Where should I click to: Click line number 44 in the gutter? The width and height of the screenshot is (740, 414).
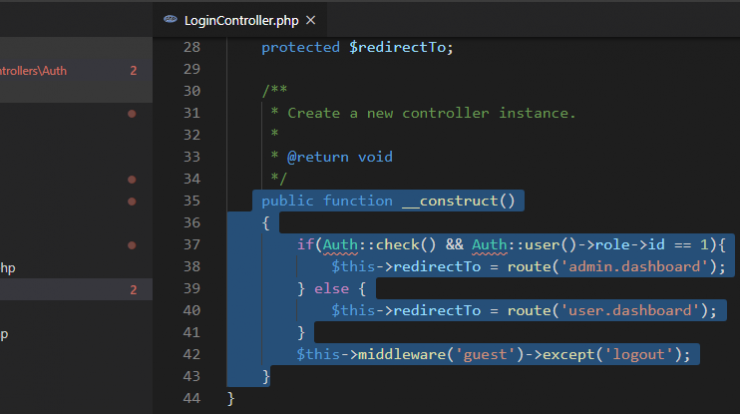click(x=192, y=399)
